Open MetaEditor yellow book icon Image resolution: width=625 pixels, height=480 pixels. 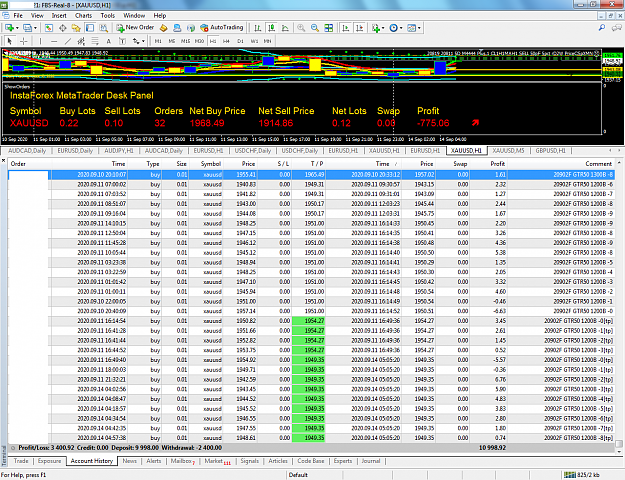tap(163, 28)
